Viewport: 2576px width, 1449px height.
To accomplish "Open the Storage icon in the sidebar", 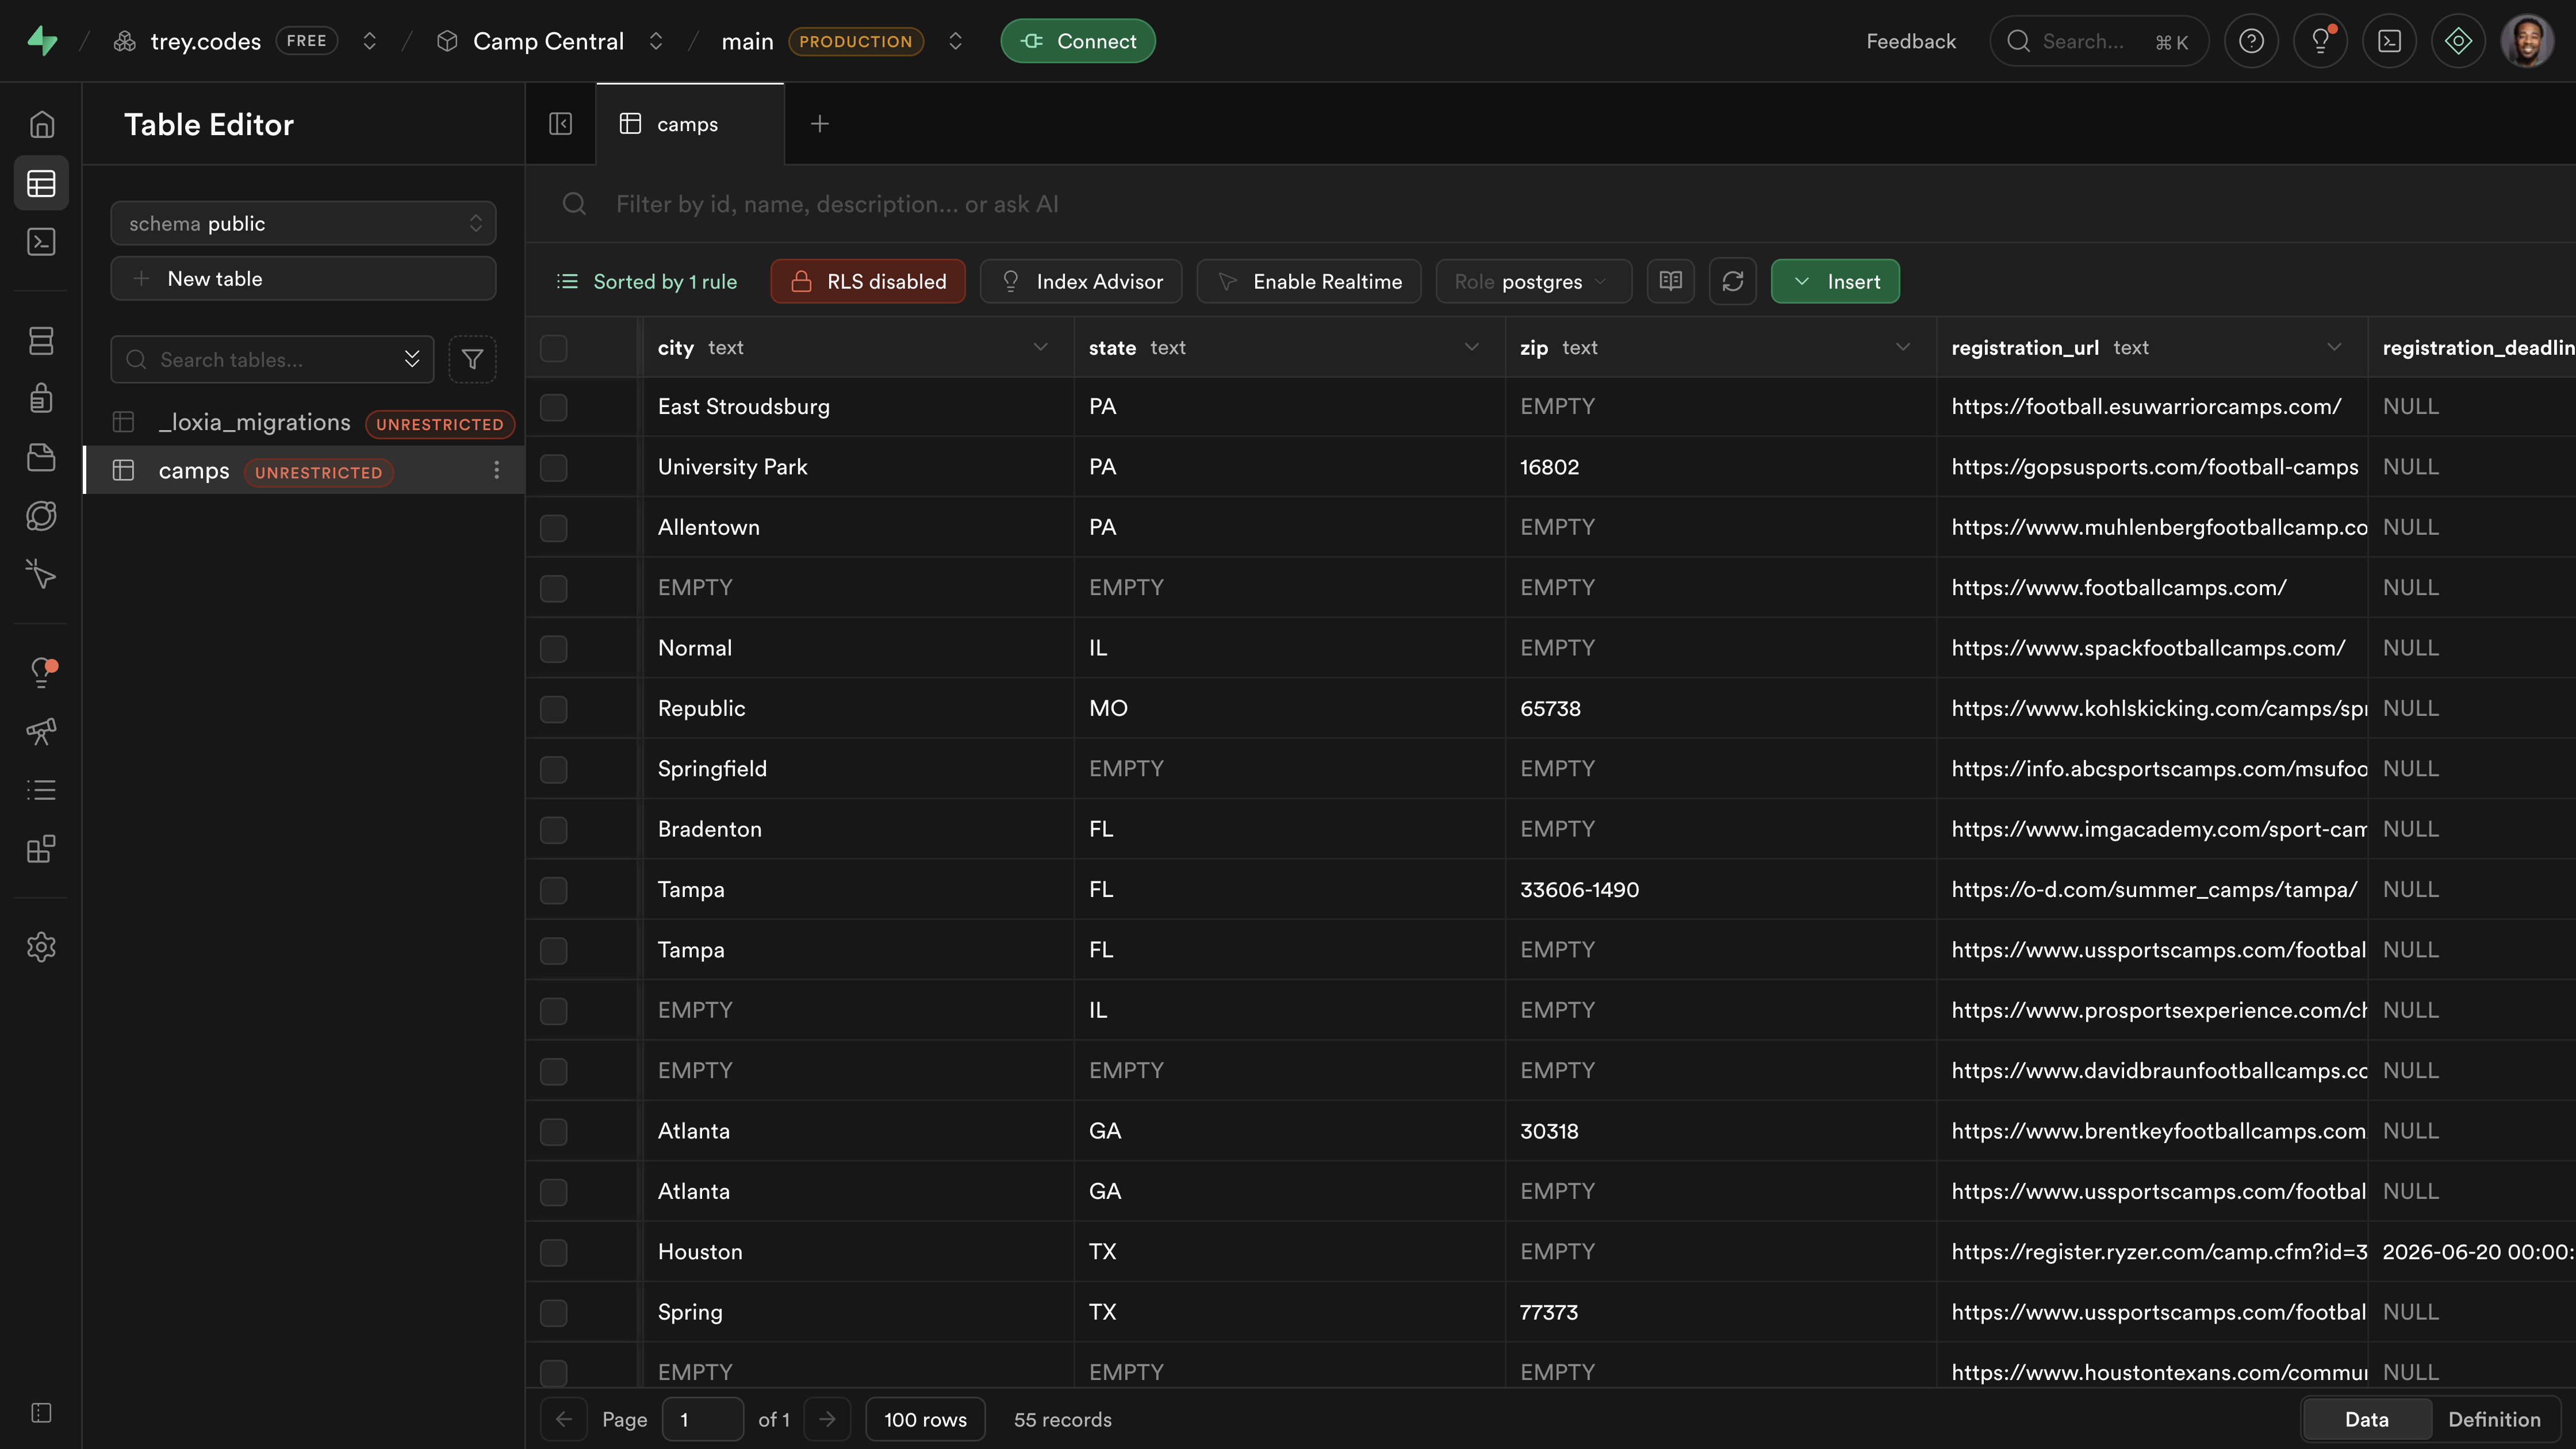I will coord(41,457).
